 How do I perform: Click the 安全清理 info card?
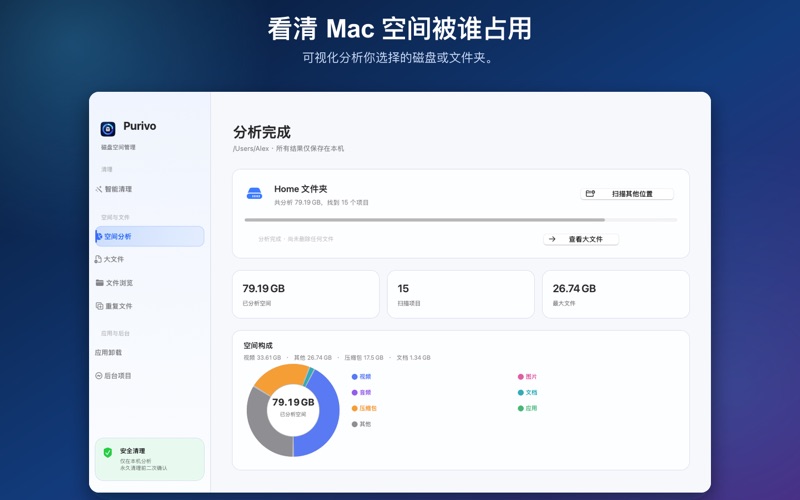click(x=149, y=459)
